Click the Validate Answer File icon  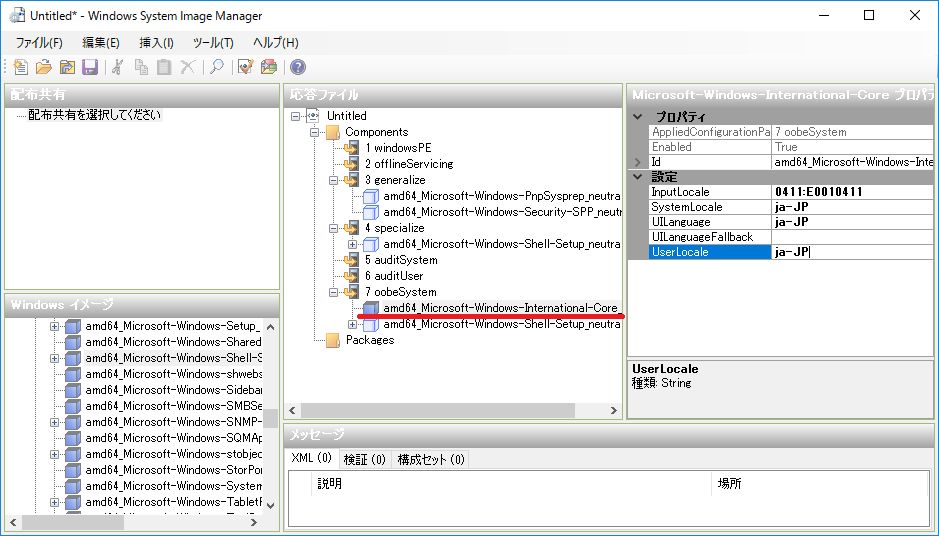pos(246,67)
